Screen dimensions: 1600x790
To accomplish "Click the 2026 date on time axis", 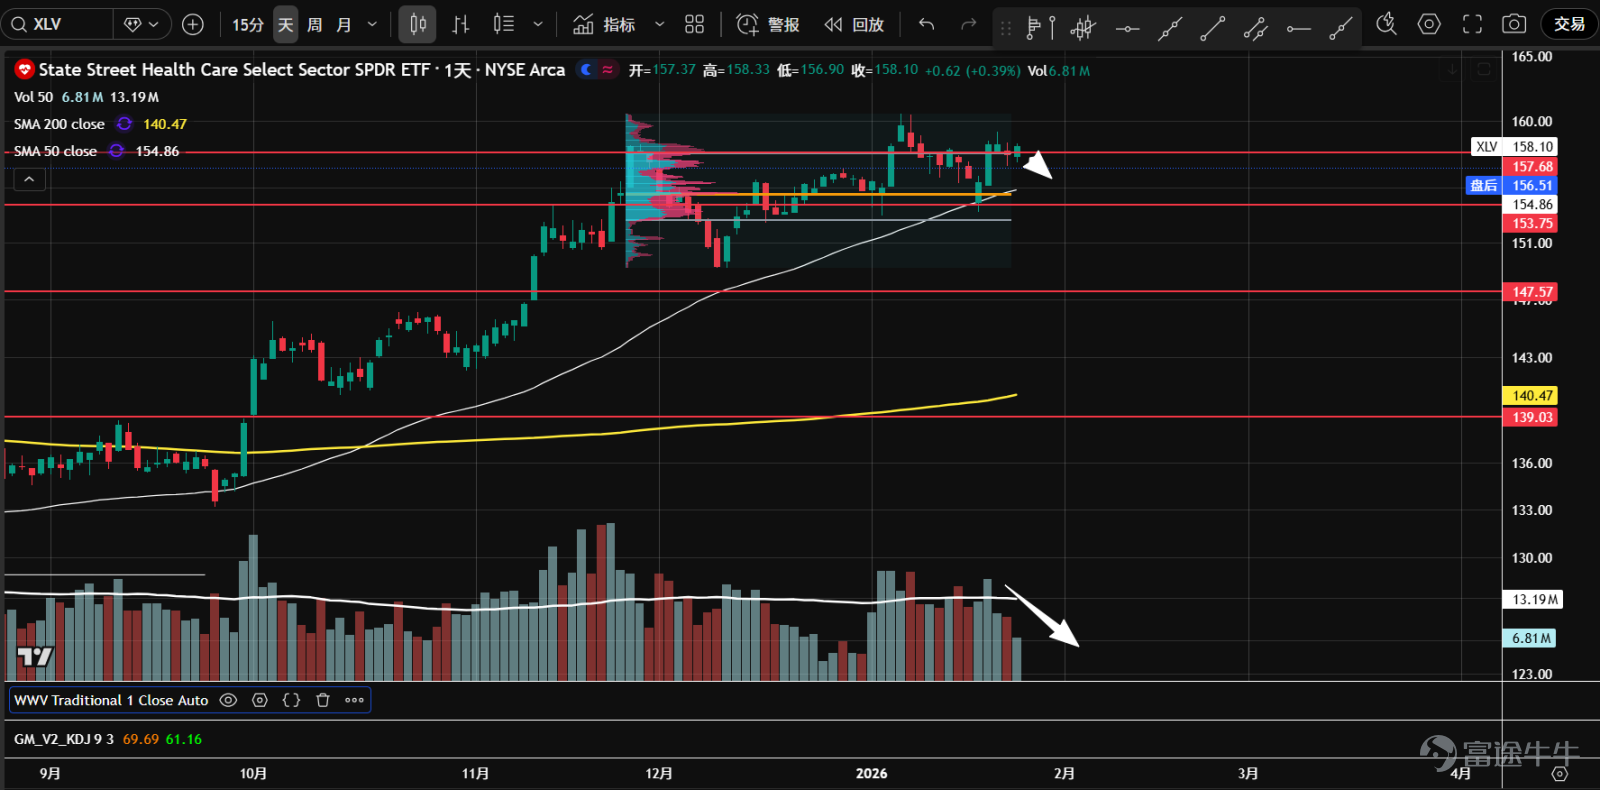I will 871,773.
